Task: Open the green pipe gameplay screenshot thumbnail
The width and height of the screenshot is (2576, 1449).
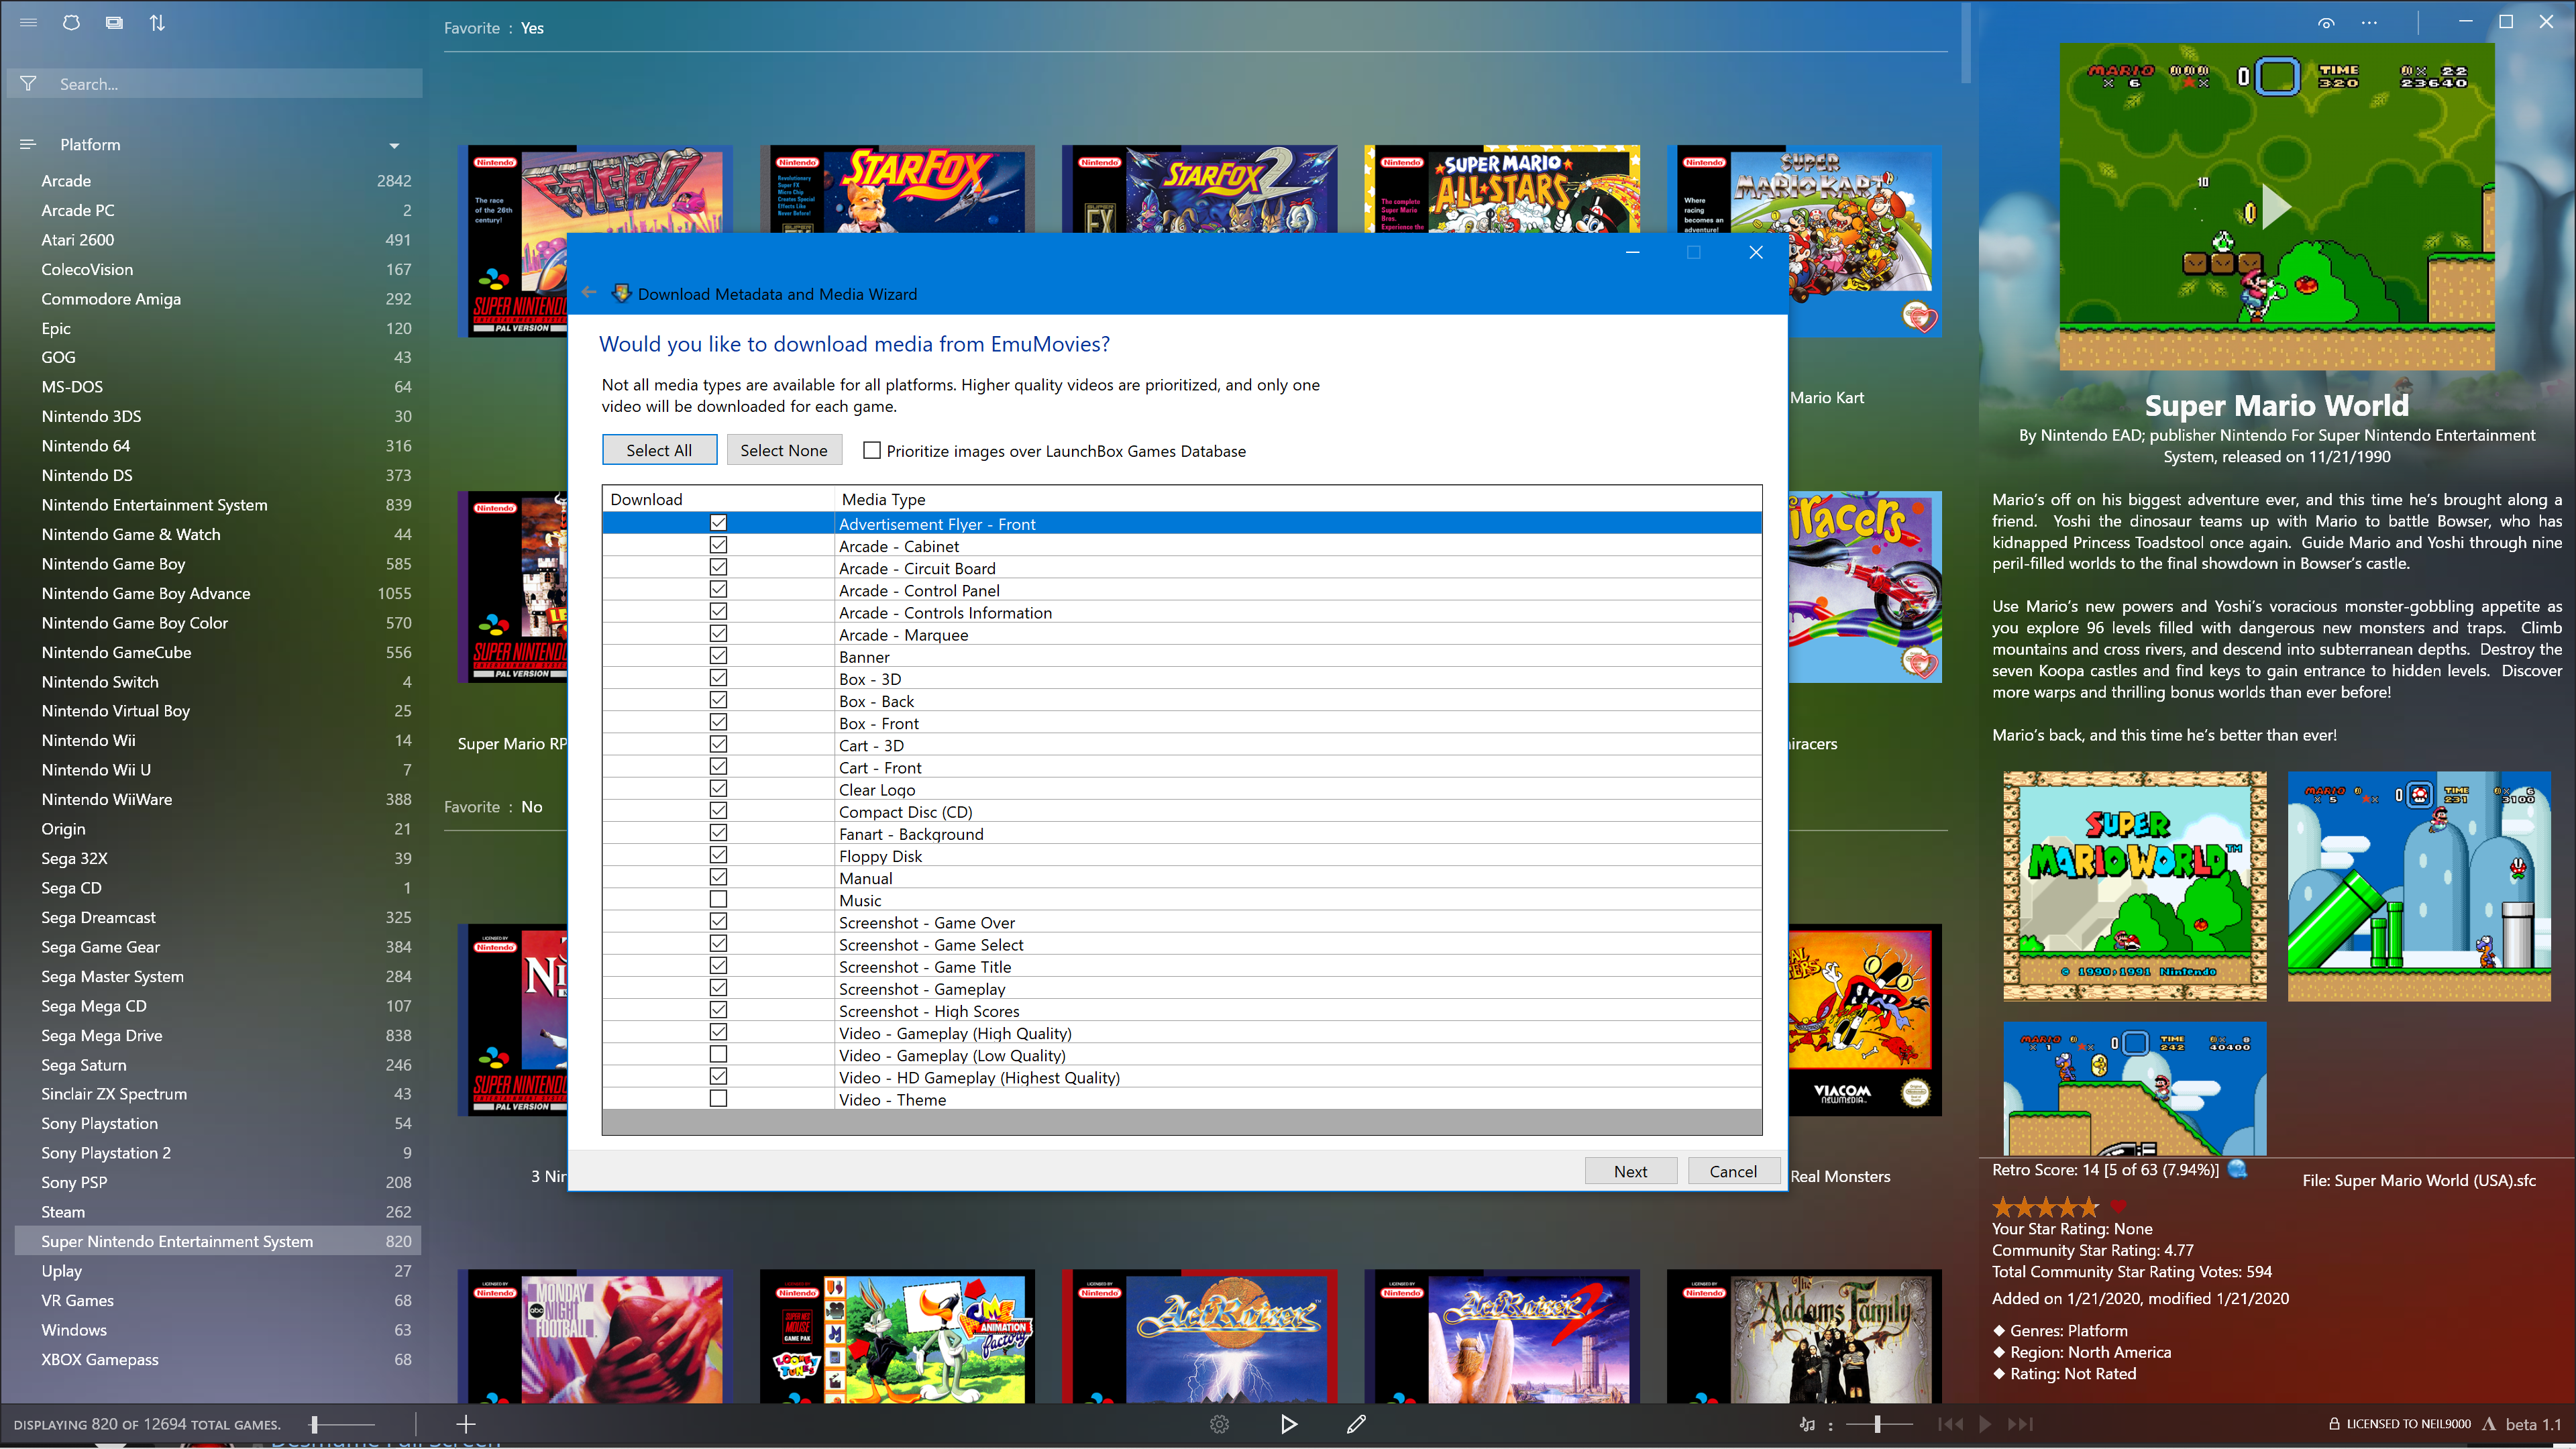Action: pyautogui.click(x=2419, y=886)
